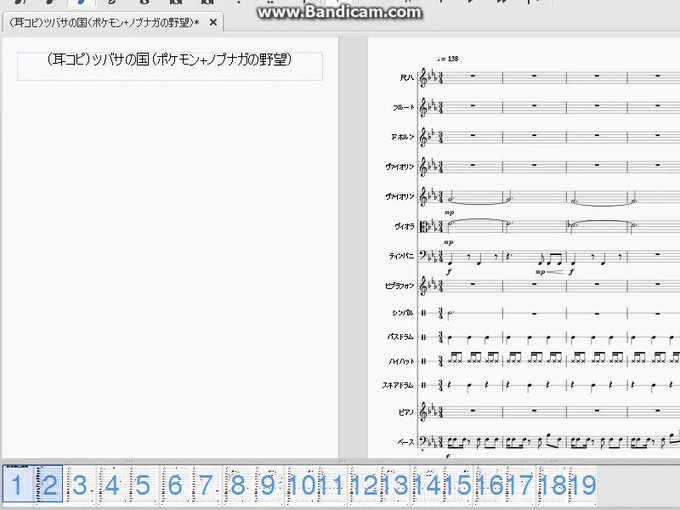
Task: Select the F ホルン staff label
Action: pos(403,137)
